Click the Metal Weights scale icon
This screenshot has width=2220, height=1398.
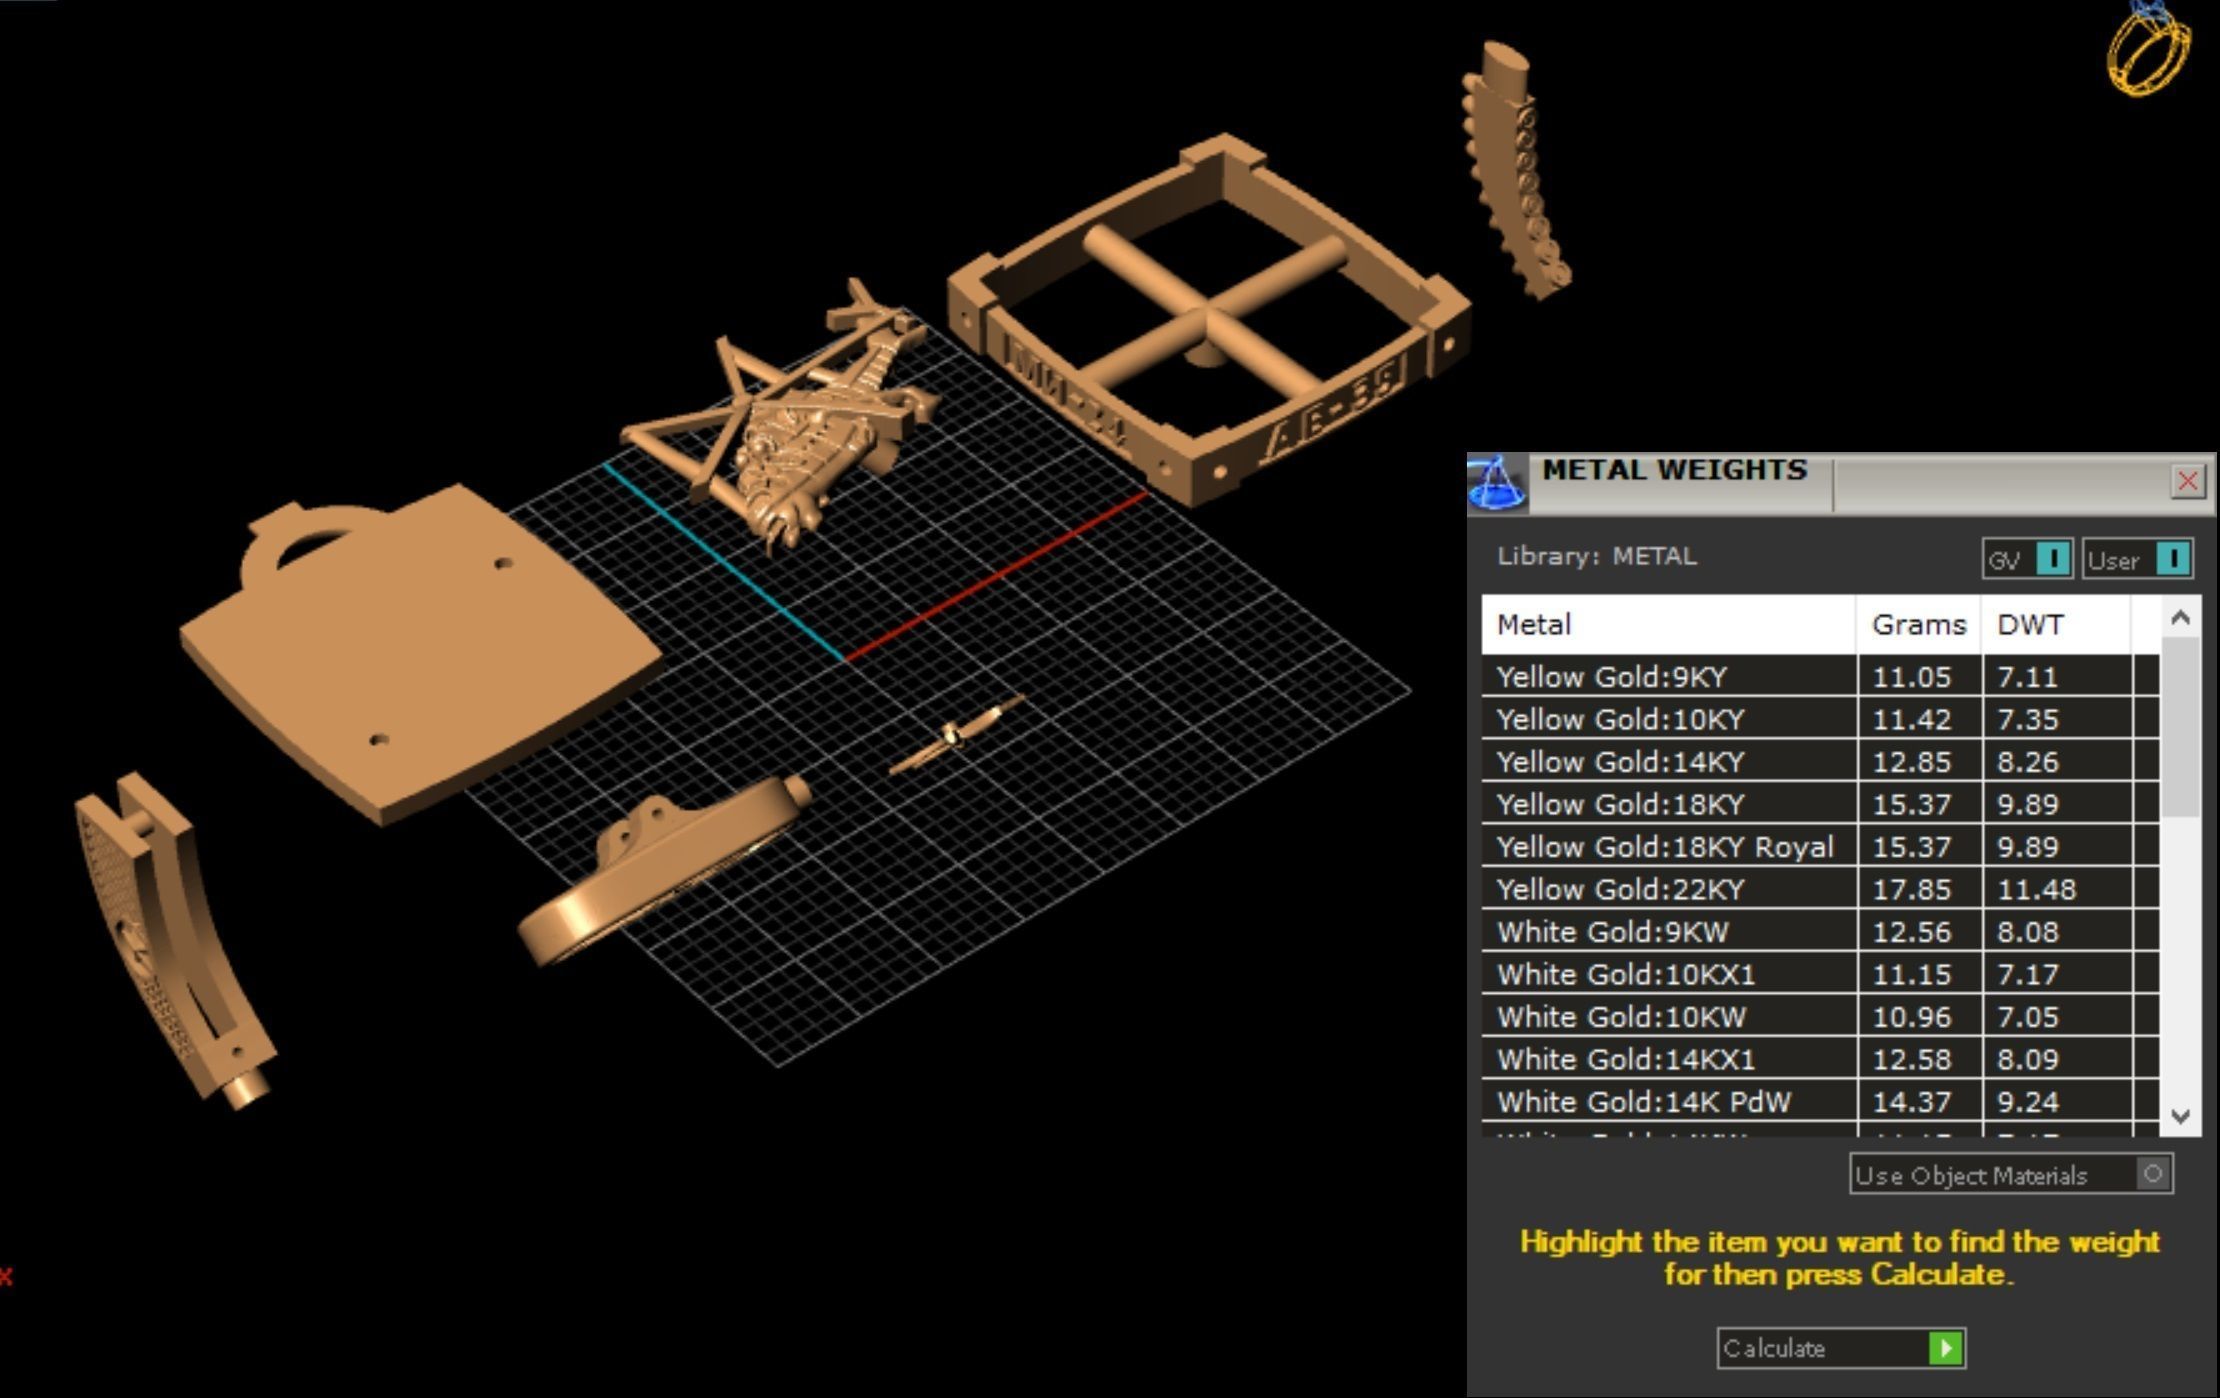click(x=1497, y=484)
